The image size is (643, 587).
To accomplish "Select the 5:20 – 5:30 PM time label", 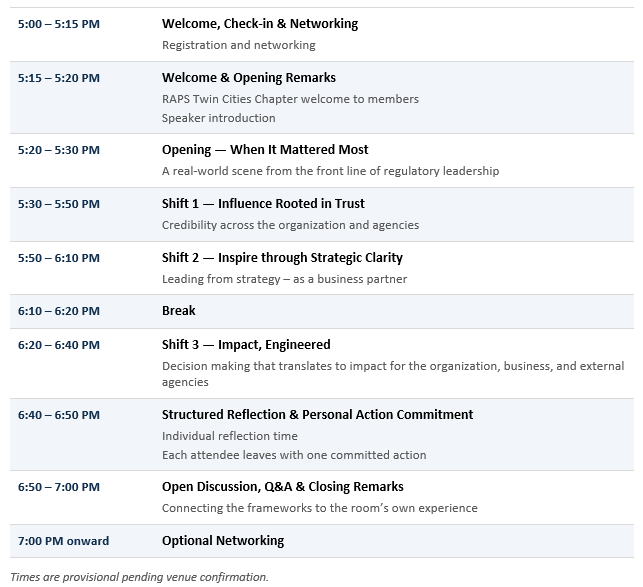I will 59,150.
